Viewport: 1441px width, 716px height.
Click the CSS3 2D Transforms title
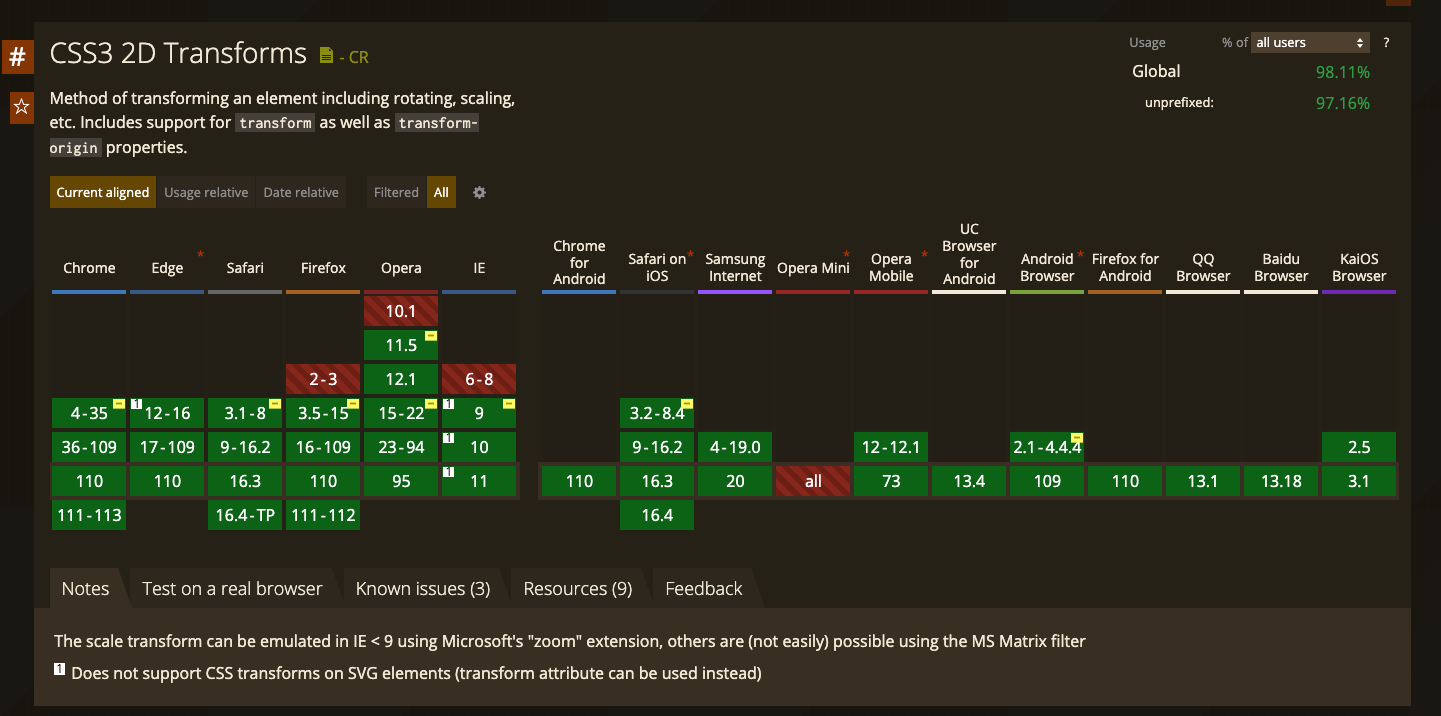[x=178, y=53]
